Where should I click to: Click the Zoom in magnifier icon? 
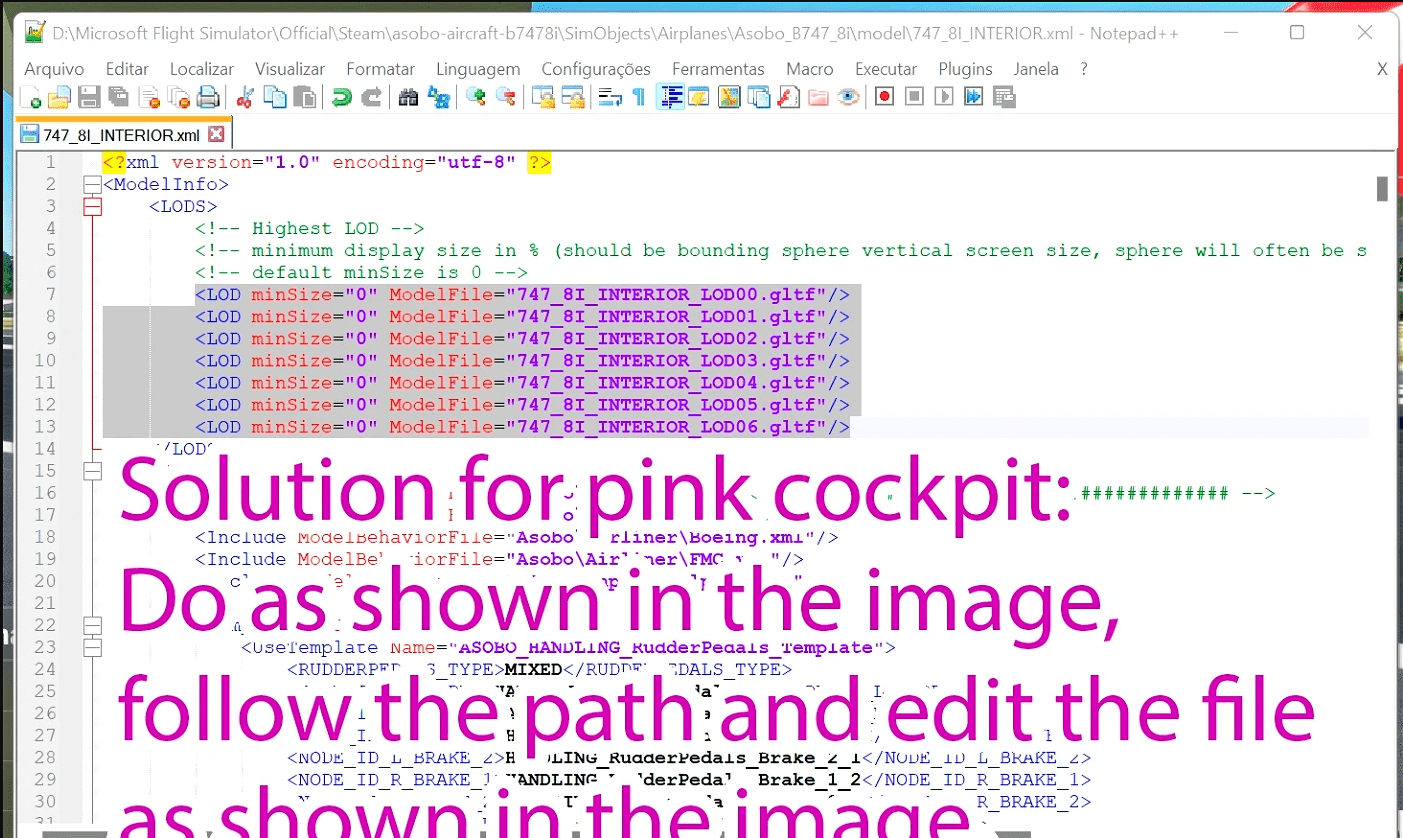click(x=476, y=97)
